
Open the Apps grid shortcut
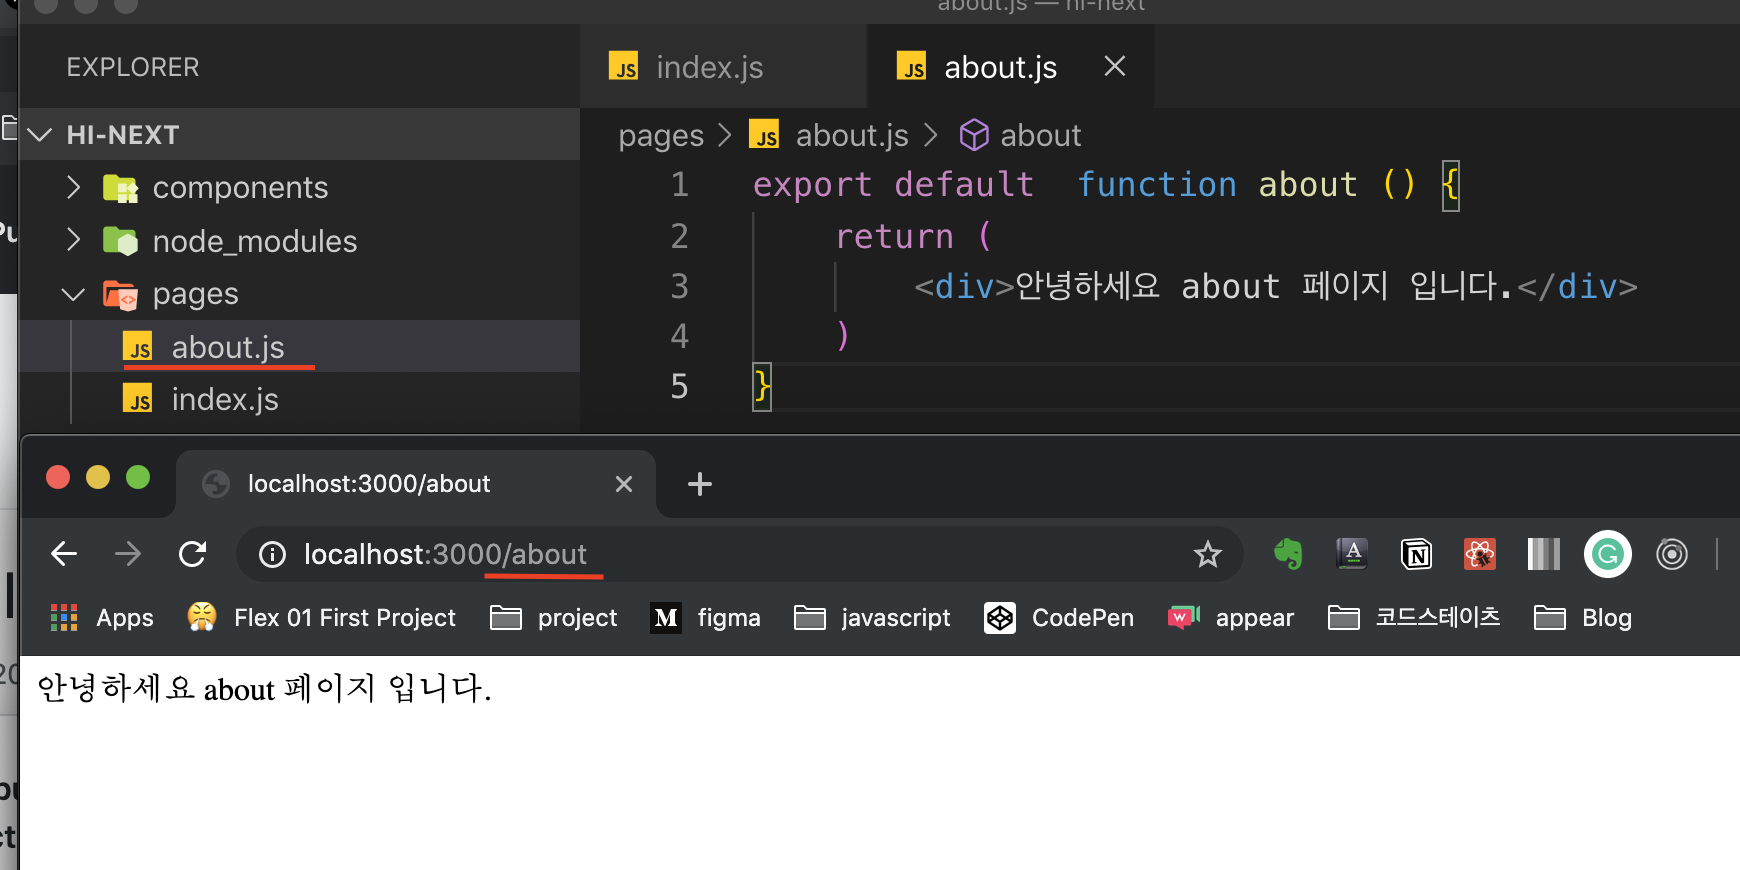coord(102,618)
